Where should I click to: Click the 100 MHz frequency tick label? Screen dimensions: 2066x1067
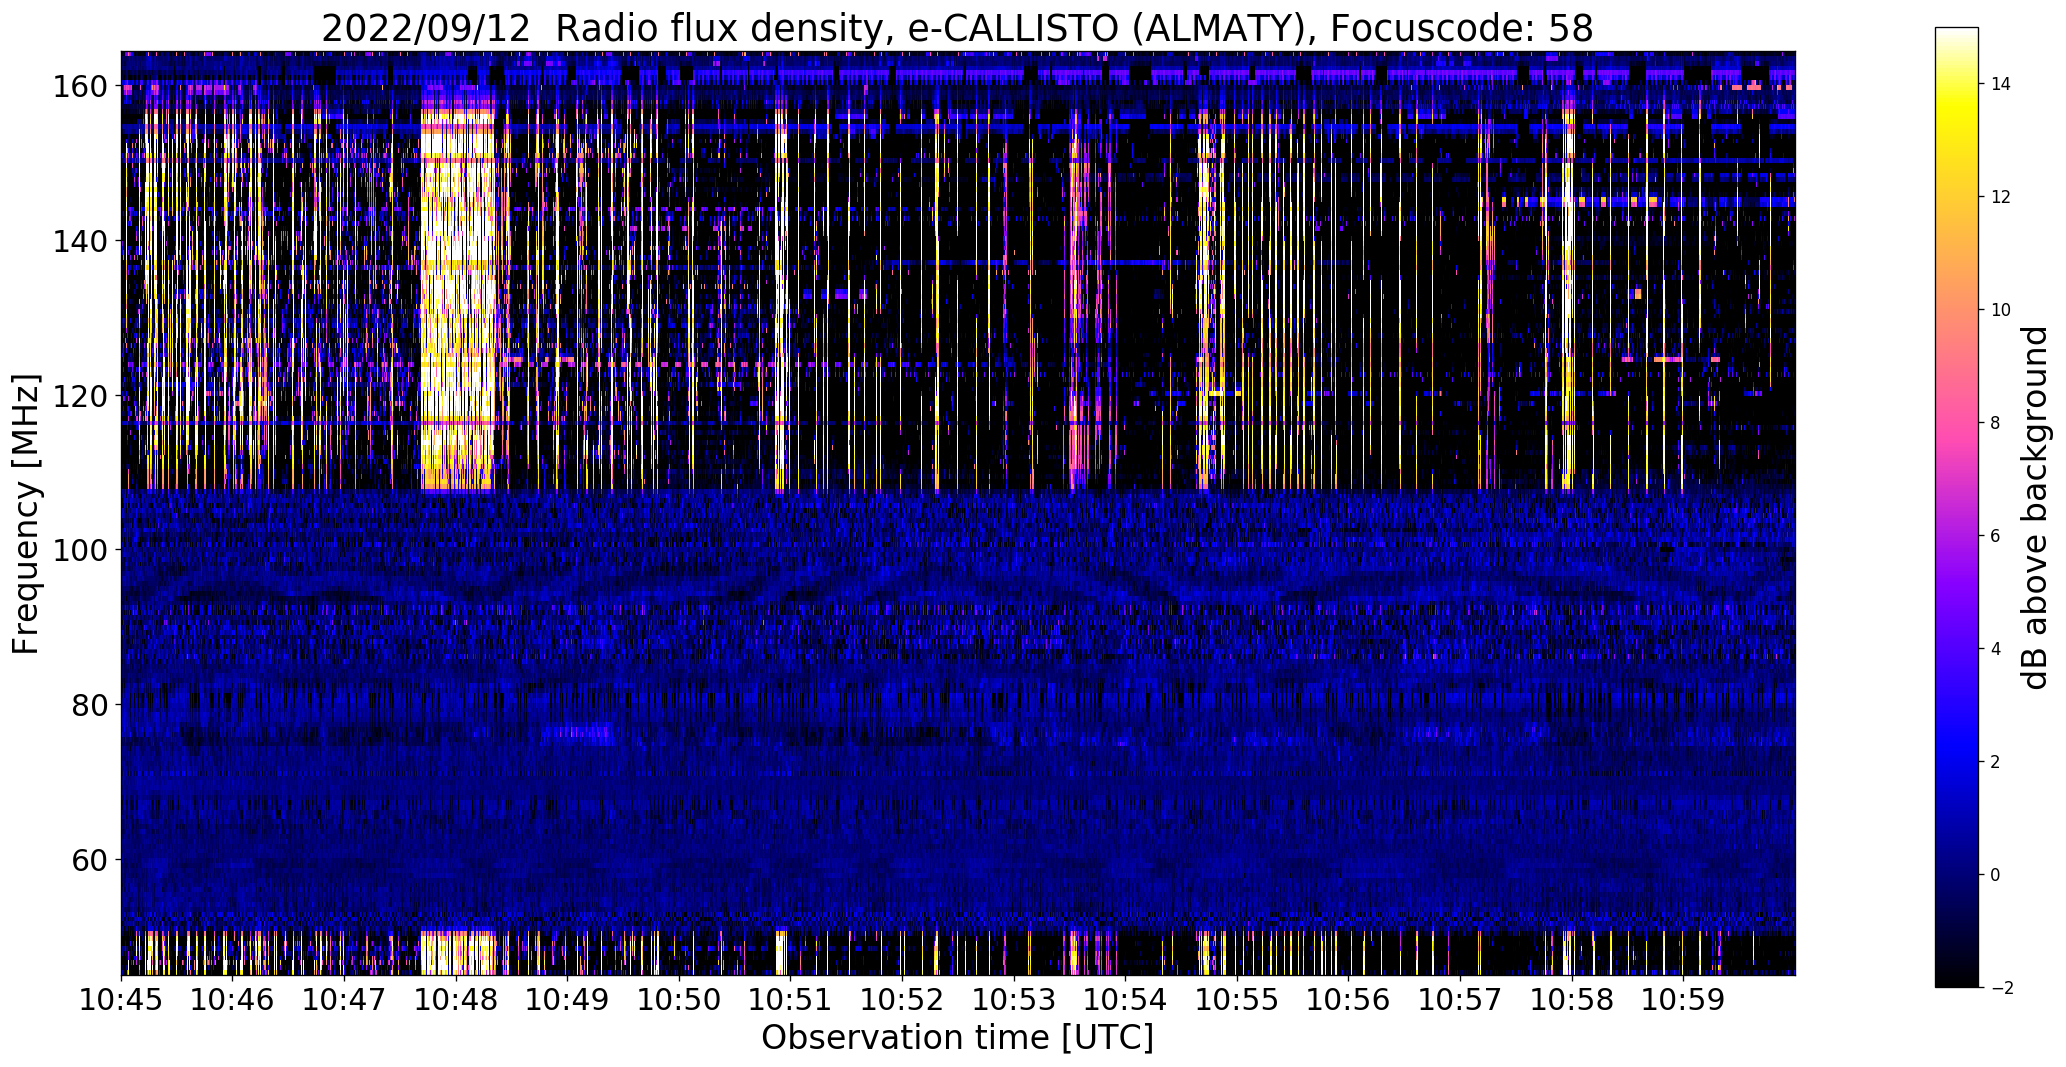pos(80,551)
